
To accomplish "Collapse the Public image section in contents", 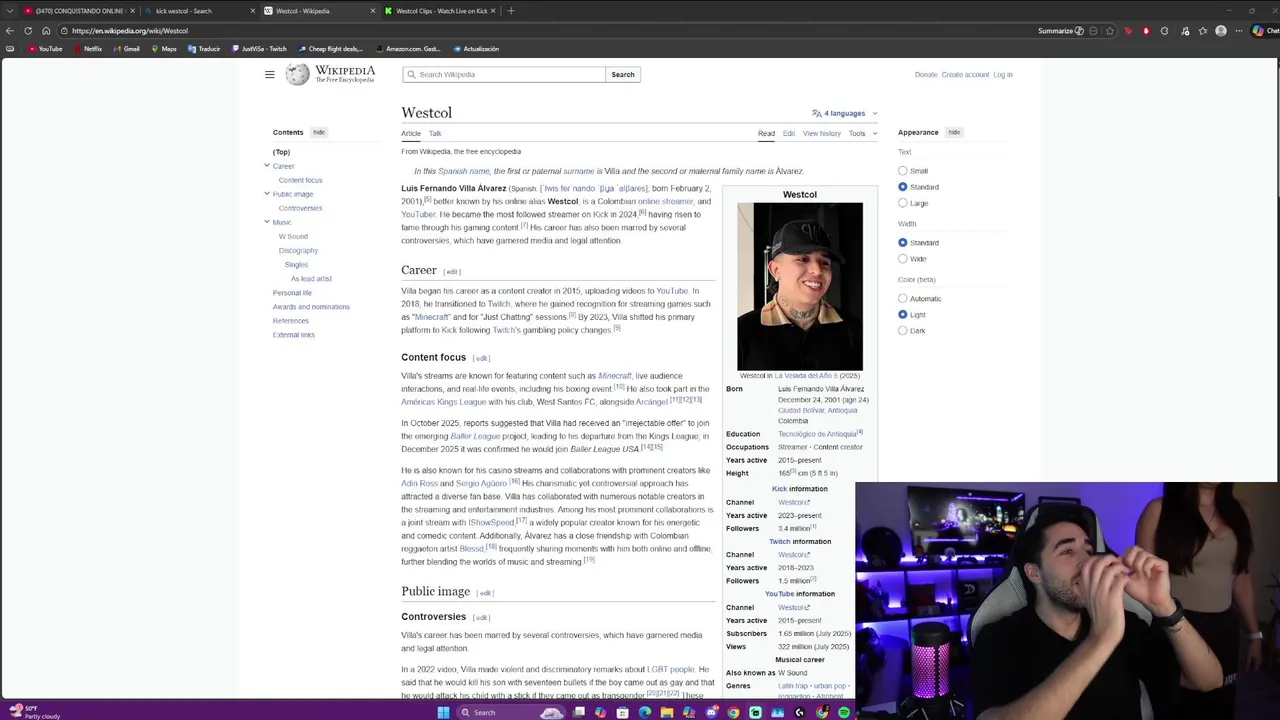I will pos(267,194).
